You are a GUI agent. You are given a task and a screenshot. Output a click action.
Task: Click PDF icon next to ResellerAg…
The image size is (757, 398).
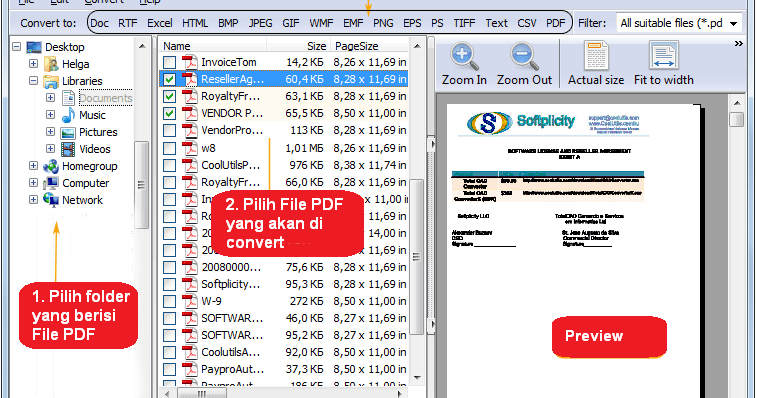tap(190, 79)
